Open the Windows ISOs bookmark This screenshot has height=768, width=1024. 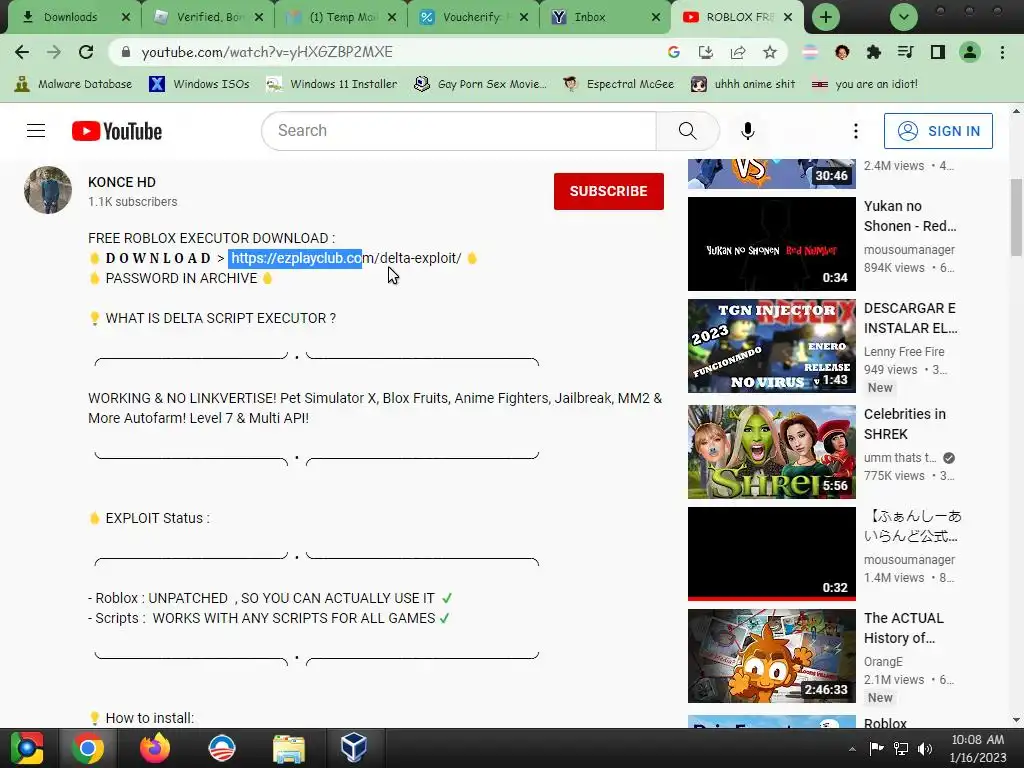click(199, 84)
